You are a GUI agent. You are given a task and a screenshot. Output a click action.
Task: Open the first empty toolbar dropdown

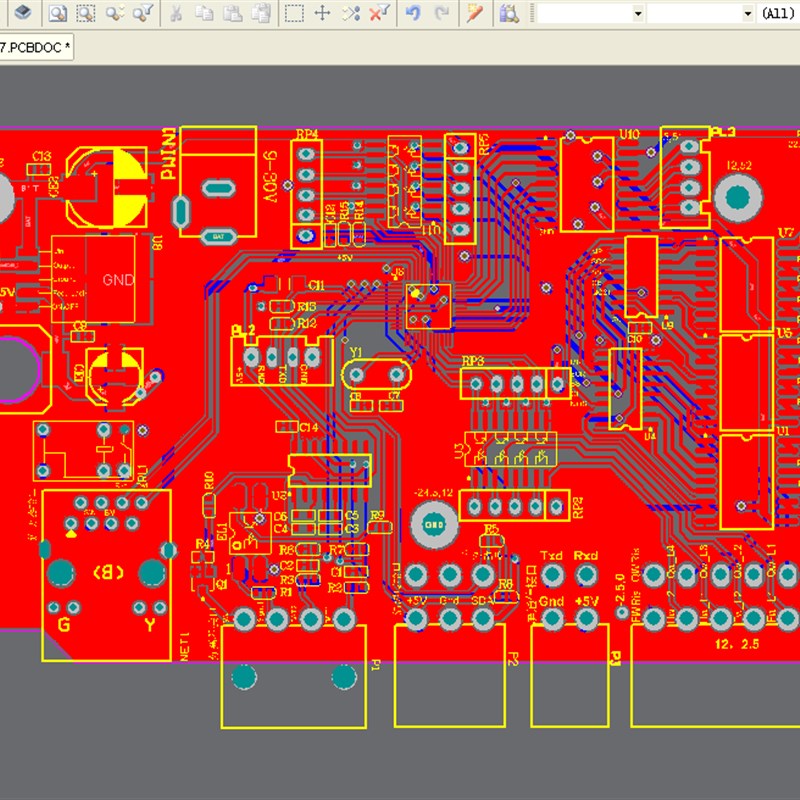[x=590, y=13]
